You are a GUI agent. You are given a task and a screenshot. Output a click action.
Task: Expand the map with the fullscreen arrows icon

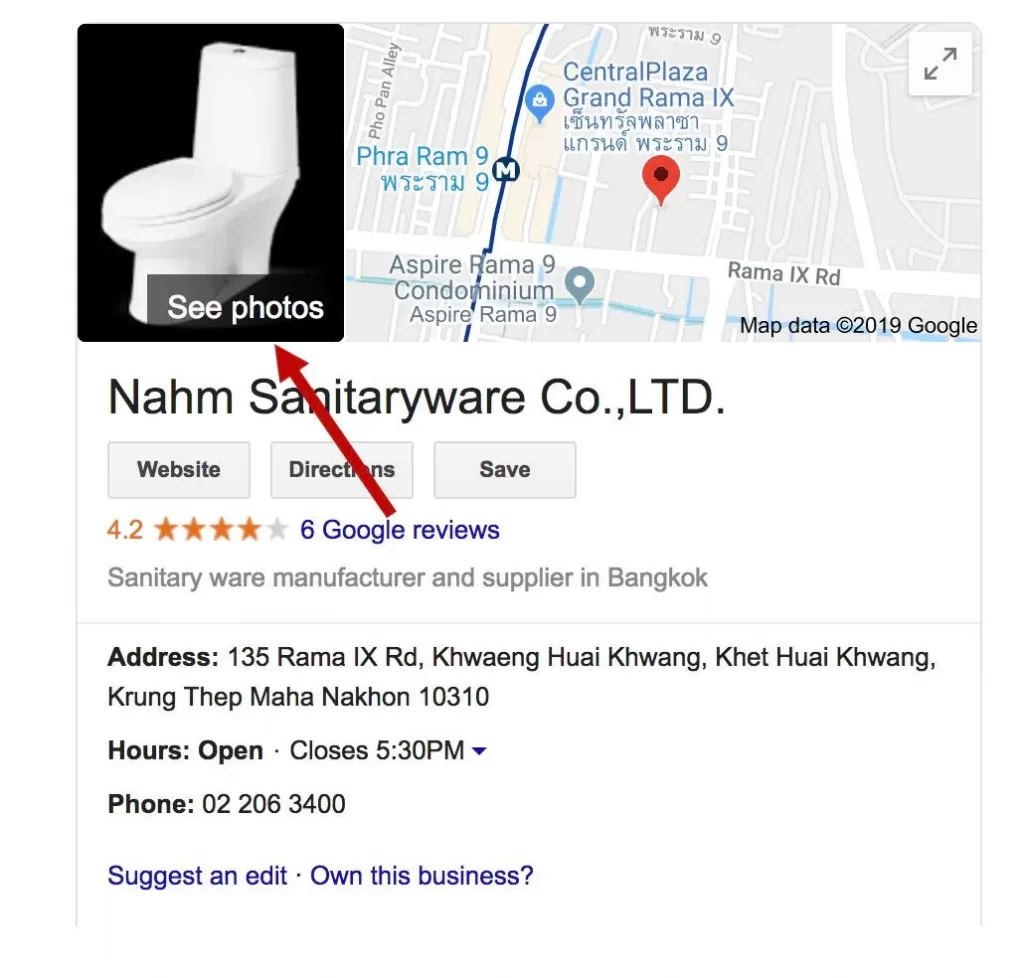940,64
